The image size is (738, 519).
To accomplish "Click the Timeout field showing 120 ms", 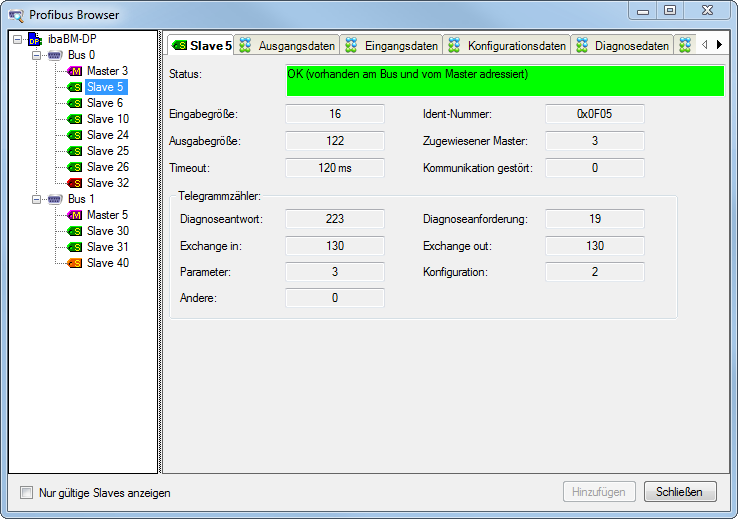I will 335,168.
